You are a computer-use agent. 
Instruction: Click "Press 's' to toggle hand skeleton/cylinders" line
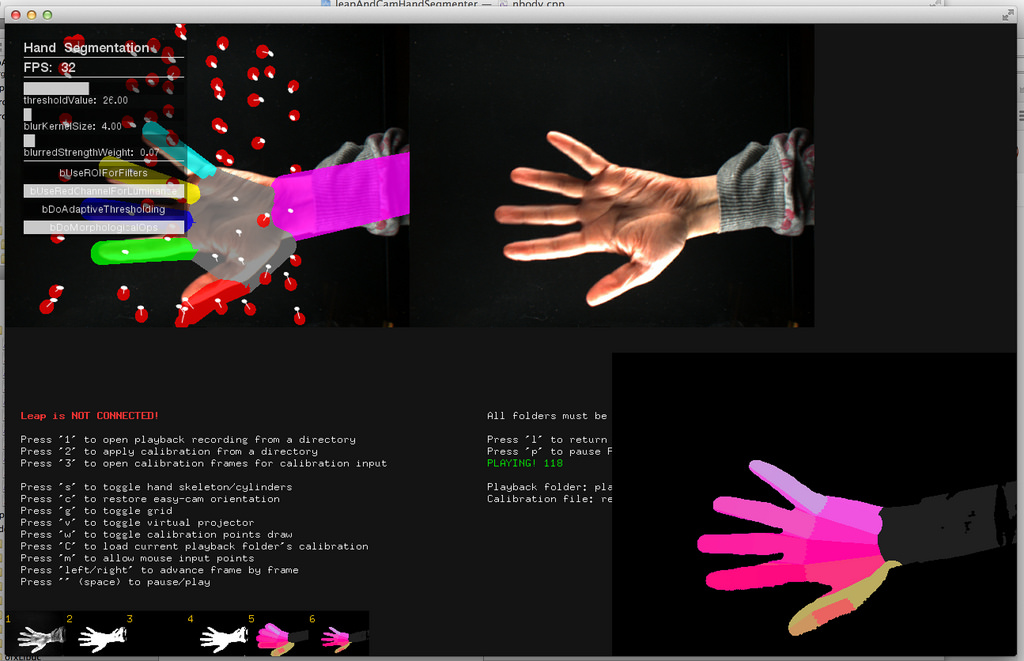pyautogui.click(x=156, y=487)
